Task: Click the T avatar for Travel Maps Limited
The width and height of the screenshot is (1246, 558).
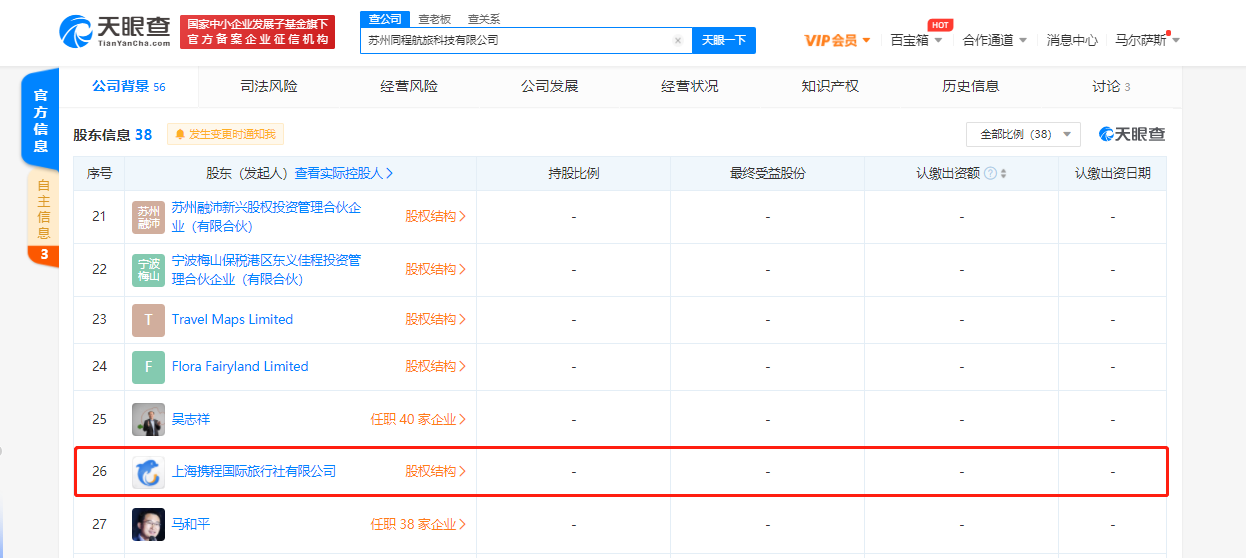Action: click(148, 320)
